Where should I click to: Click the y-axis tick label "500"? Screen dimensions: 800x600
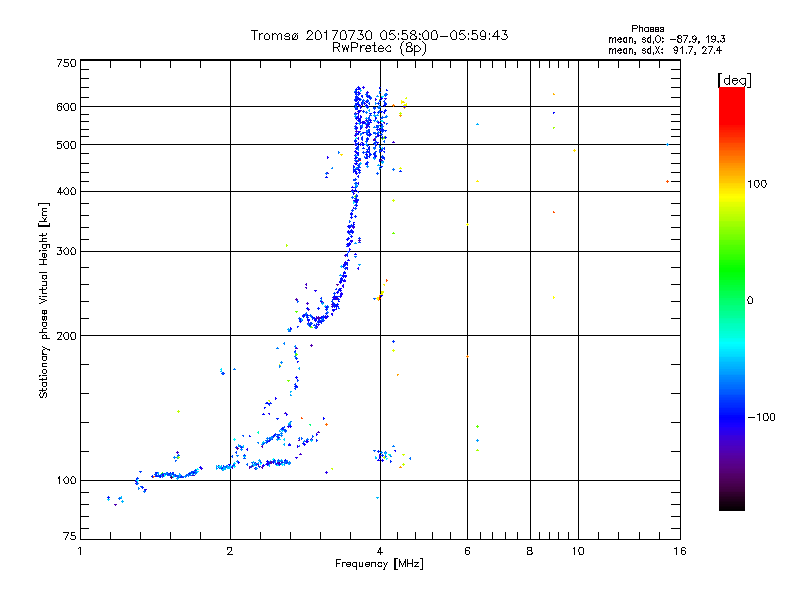(x=66, y=145)
